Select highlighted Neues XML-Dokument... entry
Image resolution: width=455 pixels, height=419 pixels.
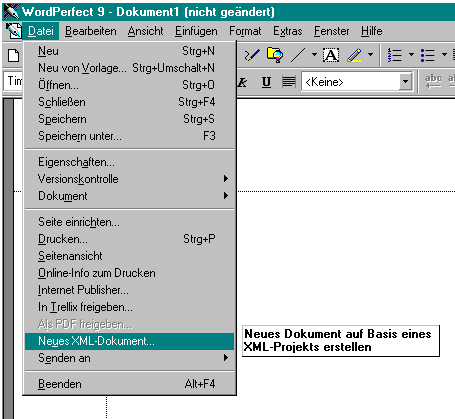tap(129, 341)
